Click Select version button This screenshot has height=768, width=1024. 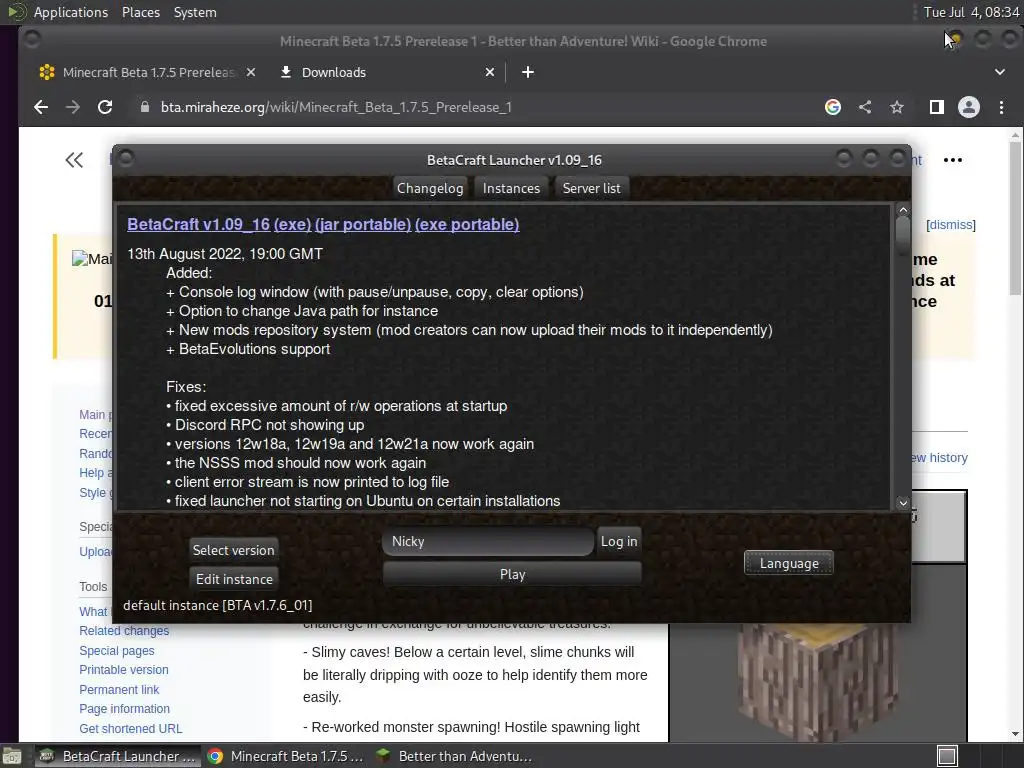tap(233, 550)
